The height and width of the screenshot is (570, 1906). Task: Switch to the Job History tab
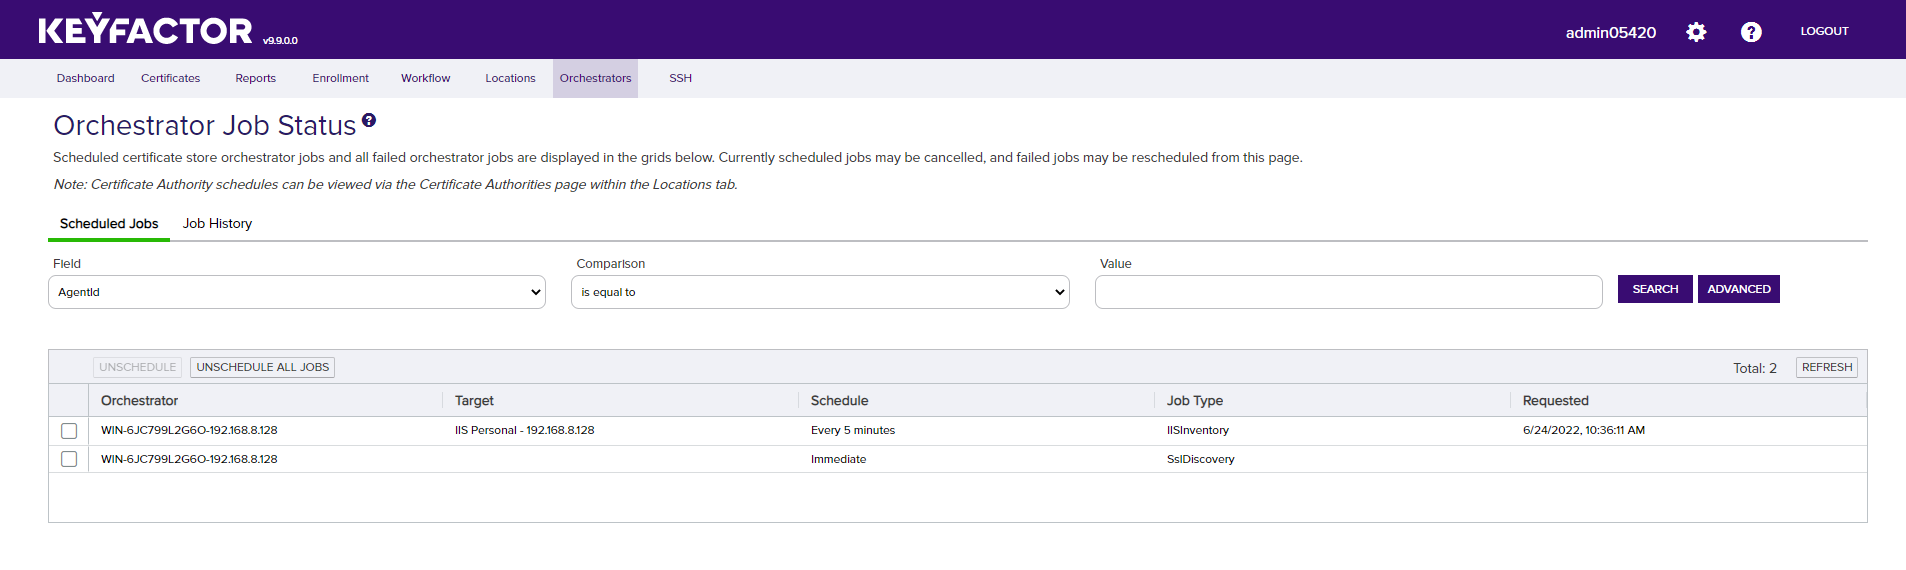217,224
